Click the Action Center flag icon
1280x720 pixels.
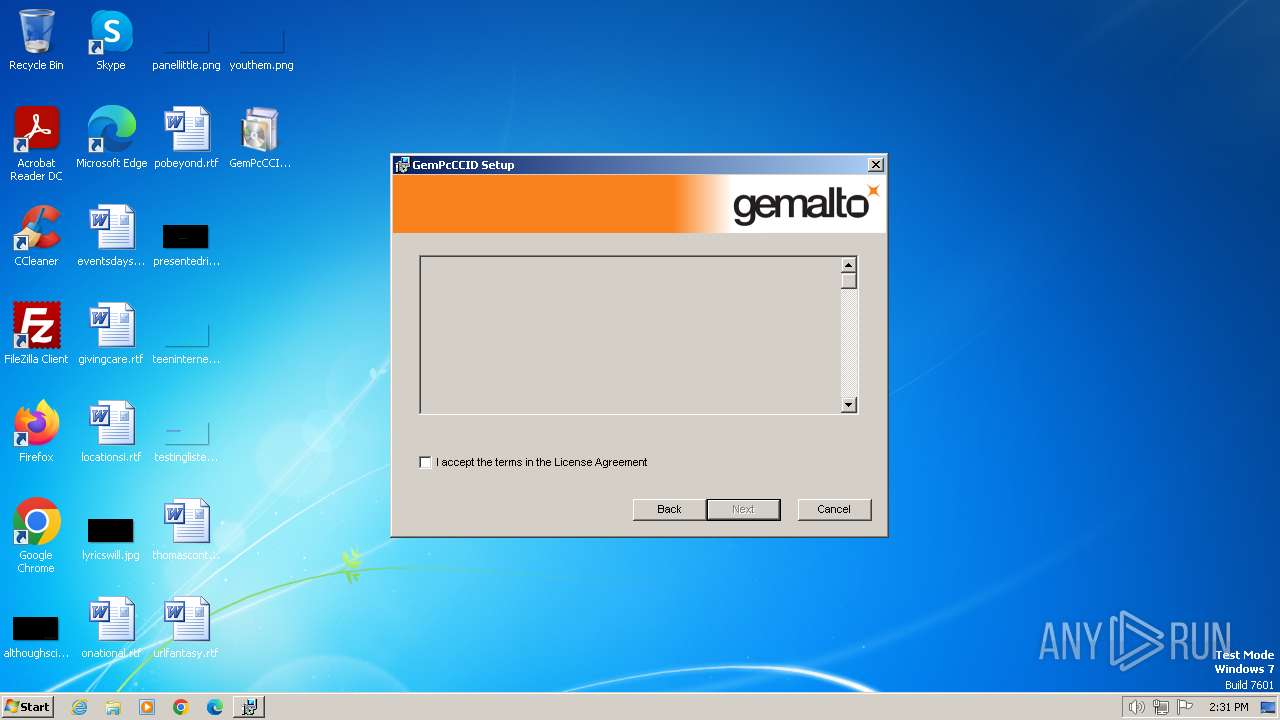click(x=1186, y=707)
